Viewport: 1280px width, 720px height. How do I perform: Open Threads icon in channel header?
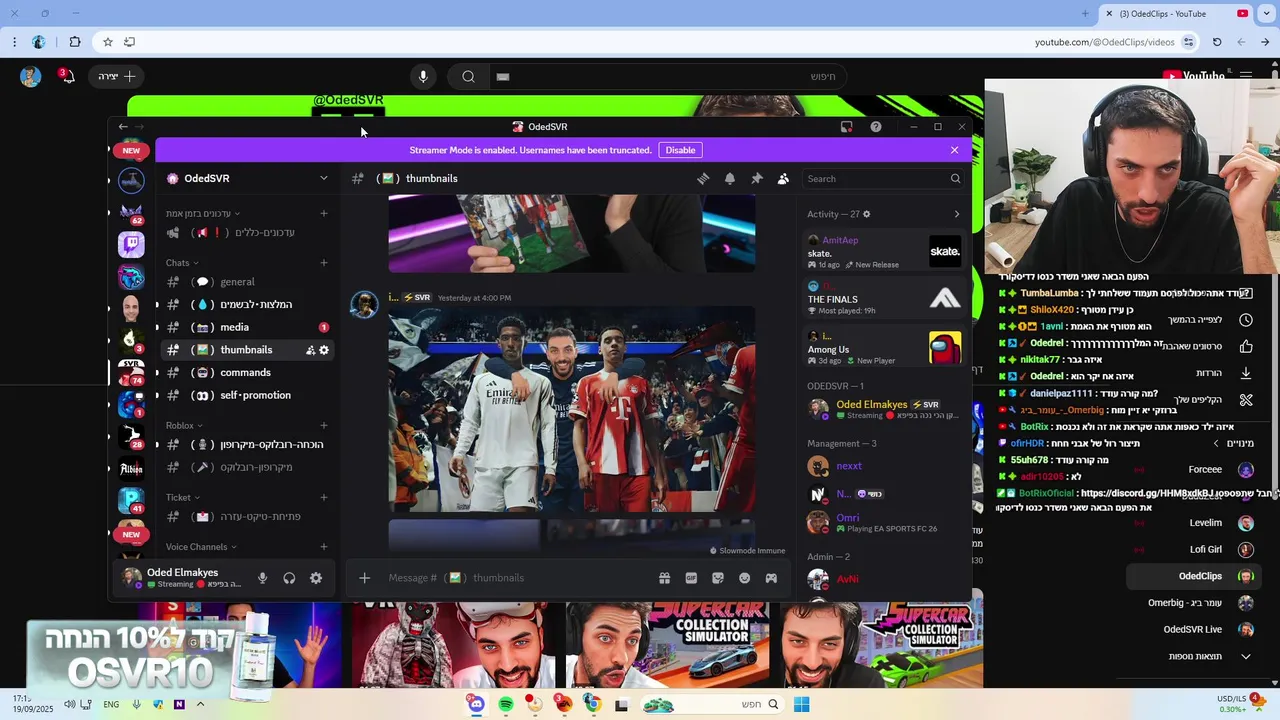click(703, 178)
